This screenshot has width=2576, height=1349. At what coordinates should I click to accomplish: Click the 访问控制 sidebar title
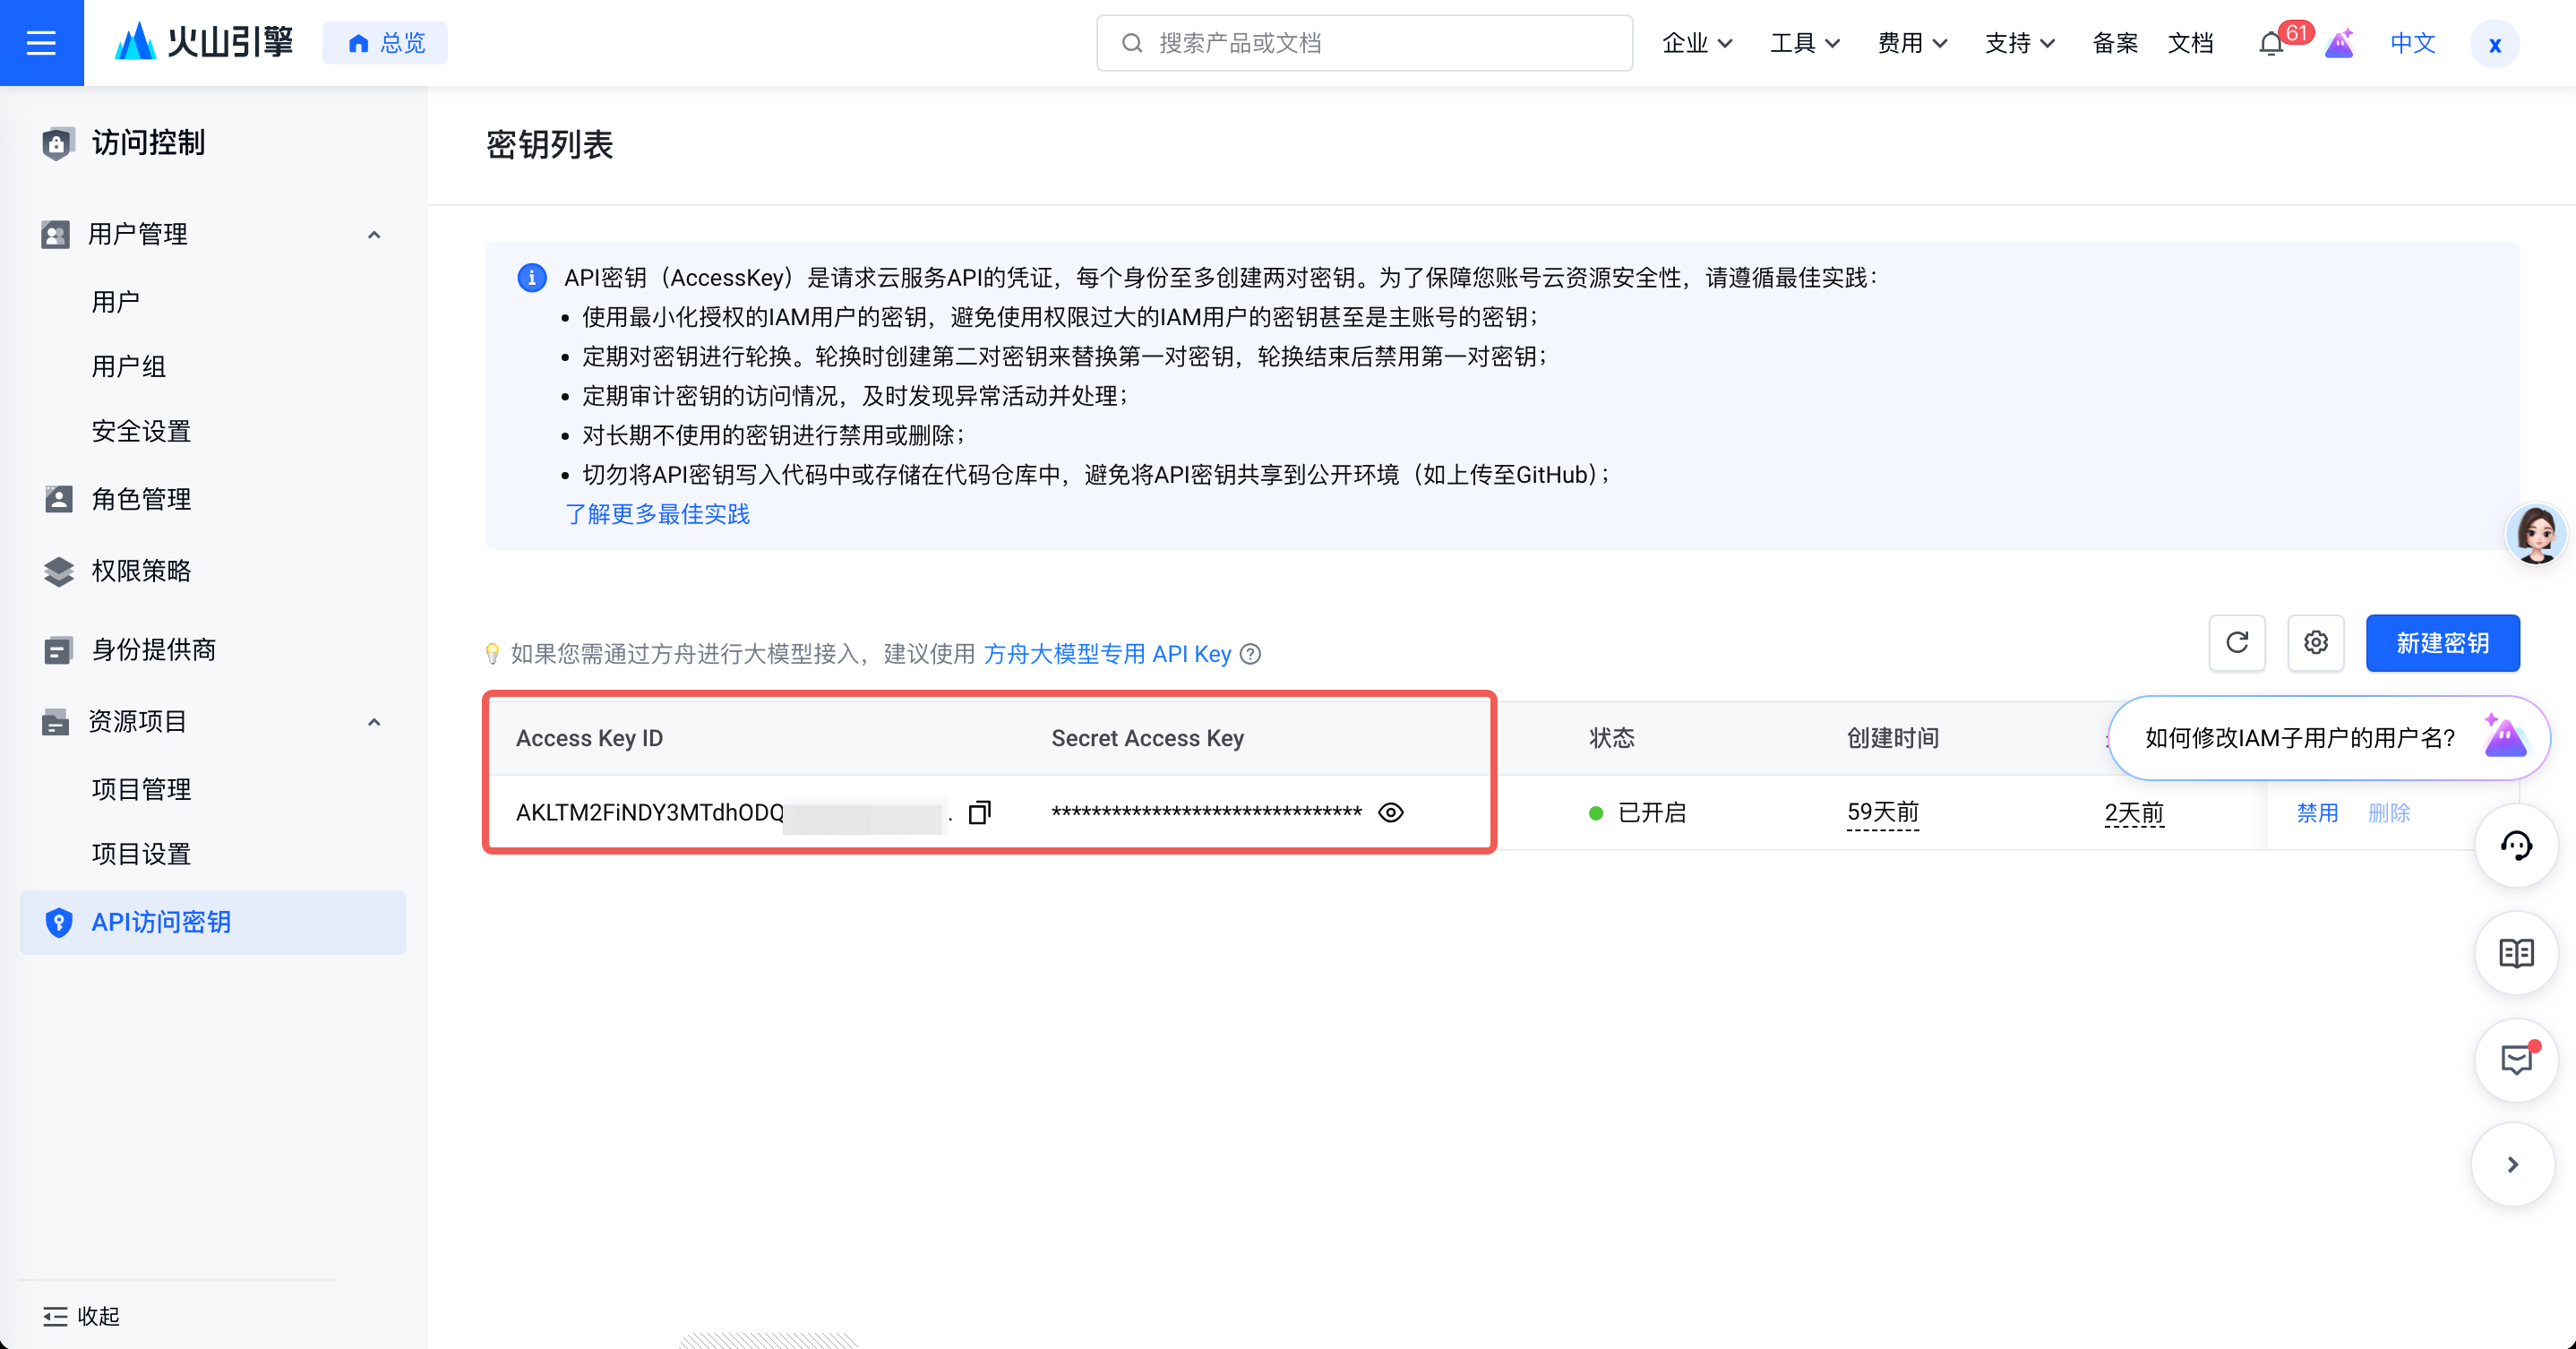pyautogui.click(x=148, y=143)
